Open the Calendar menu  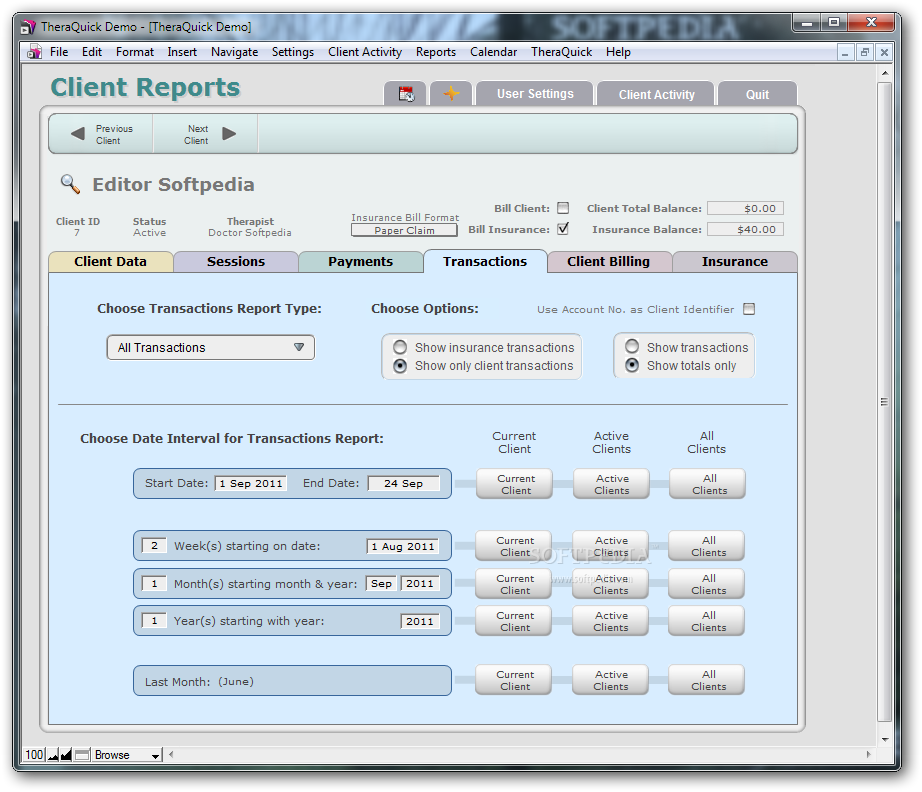[493, 52]
